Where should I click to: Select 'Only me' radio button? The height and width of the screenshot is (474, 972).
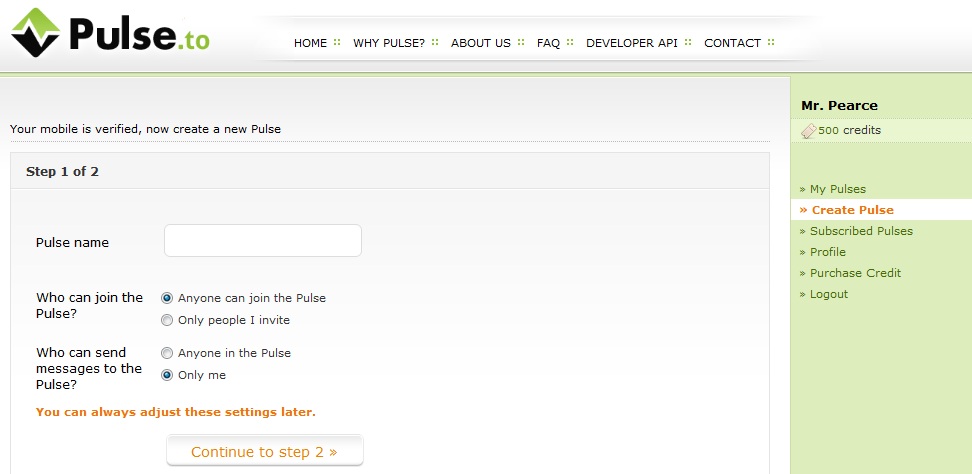tap(167, 375)
